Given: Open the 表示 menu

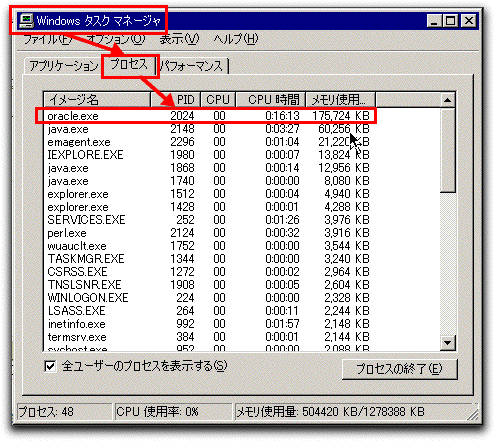Looking at the screenshot, I should pos(179,39).
